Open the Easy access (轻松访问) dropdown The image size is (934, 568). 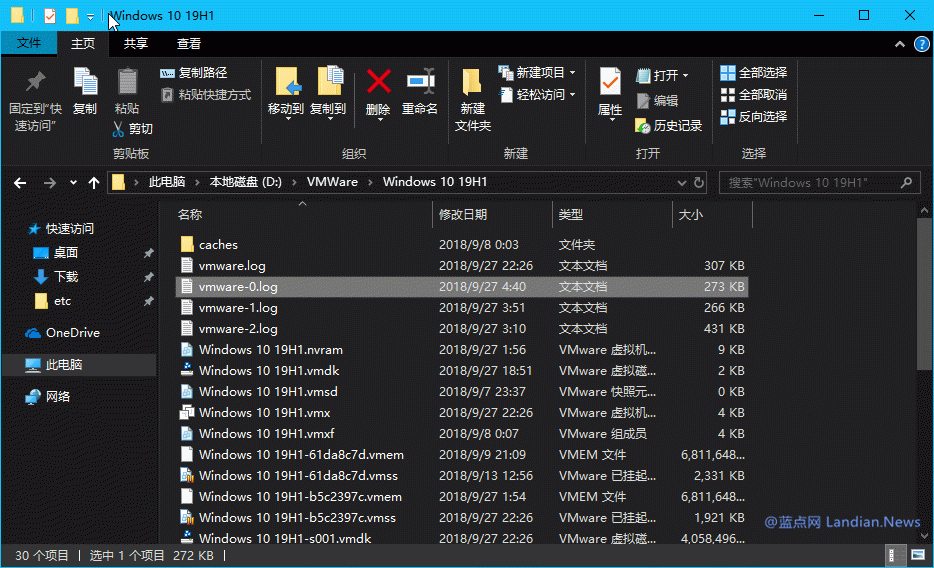coord(537,95)
